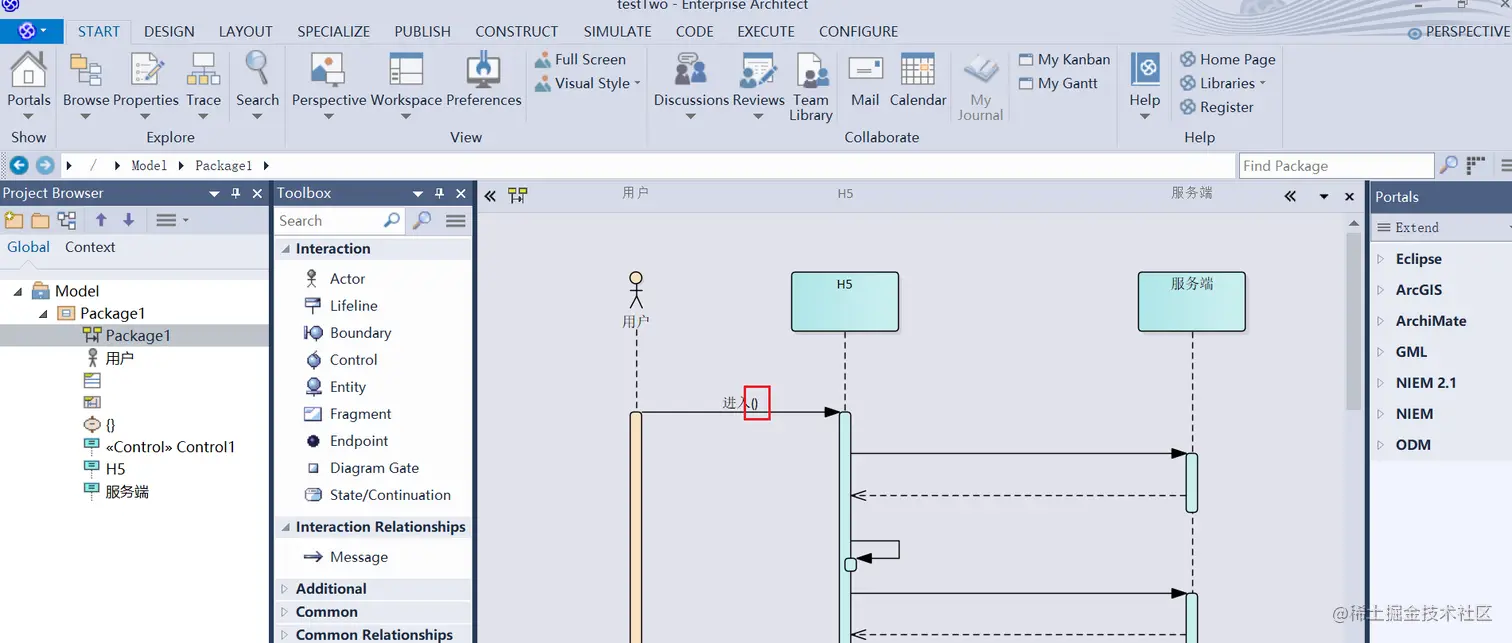Screen dimensions: 1512x643
Task: Click the Register button
Action: (1217, 107)
